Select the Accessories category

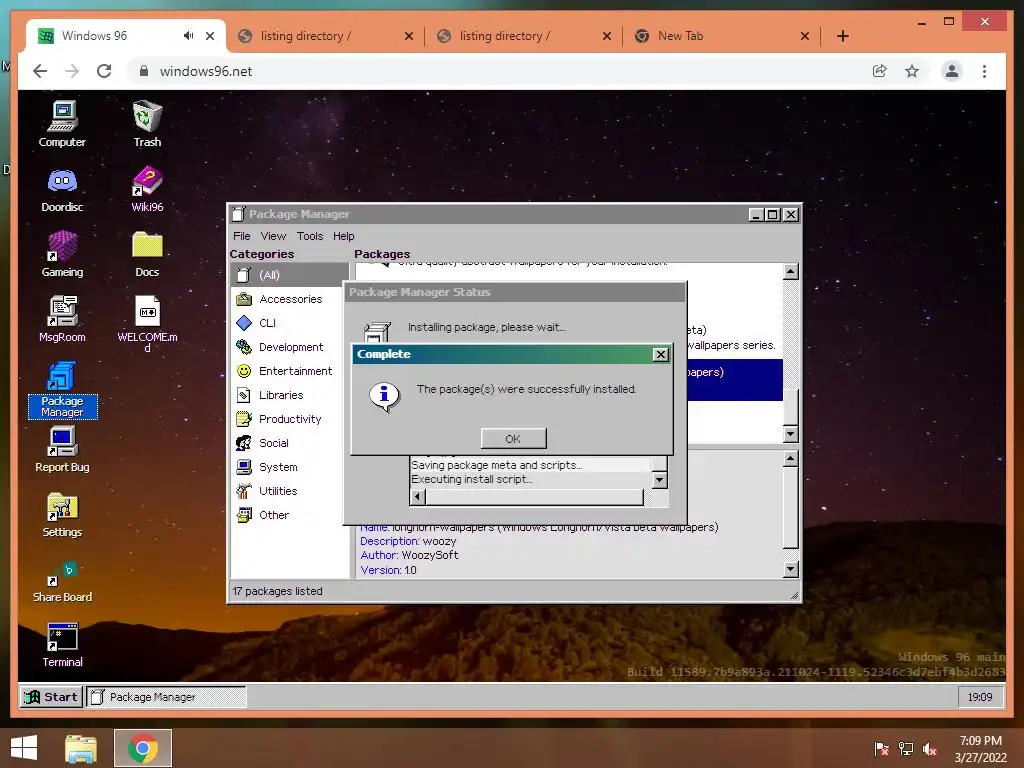point(289,299)
